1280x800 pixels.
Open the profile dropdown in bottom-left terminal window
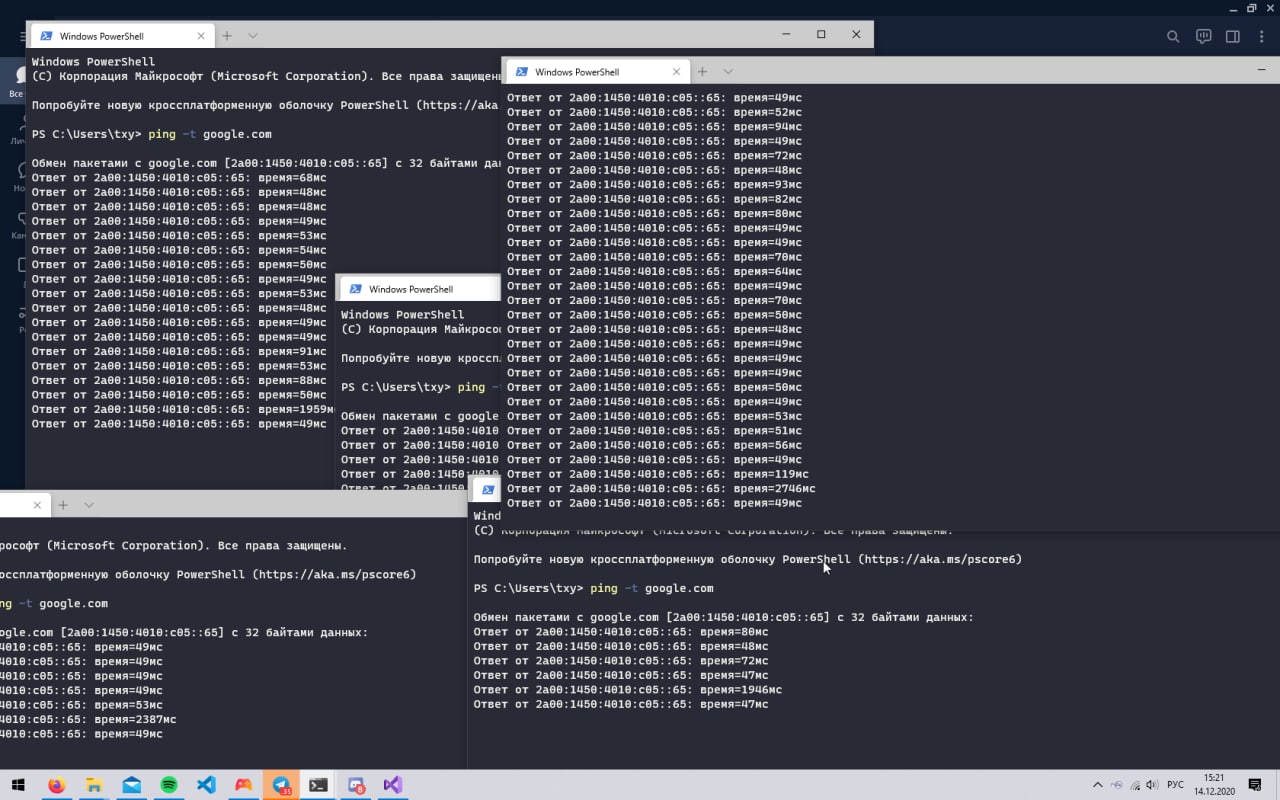click(89, 505)
